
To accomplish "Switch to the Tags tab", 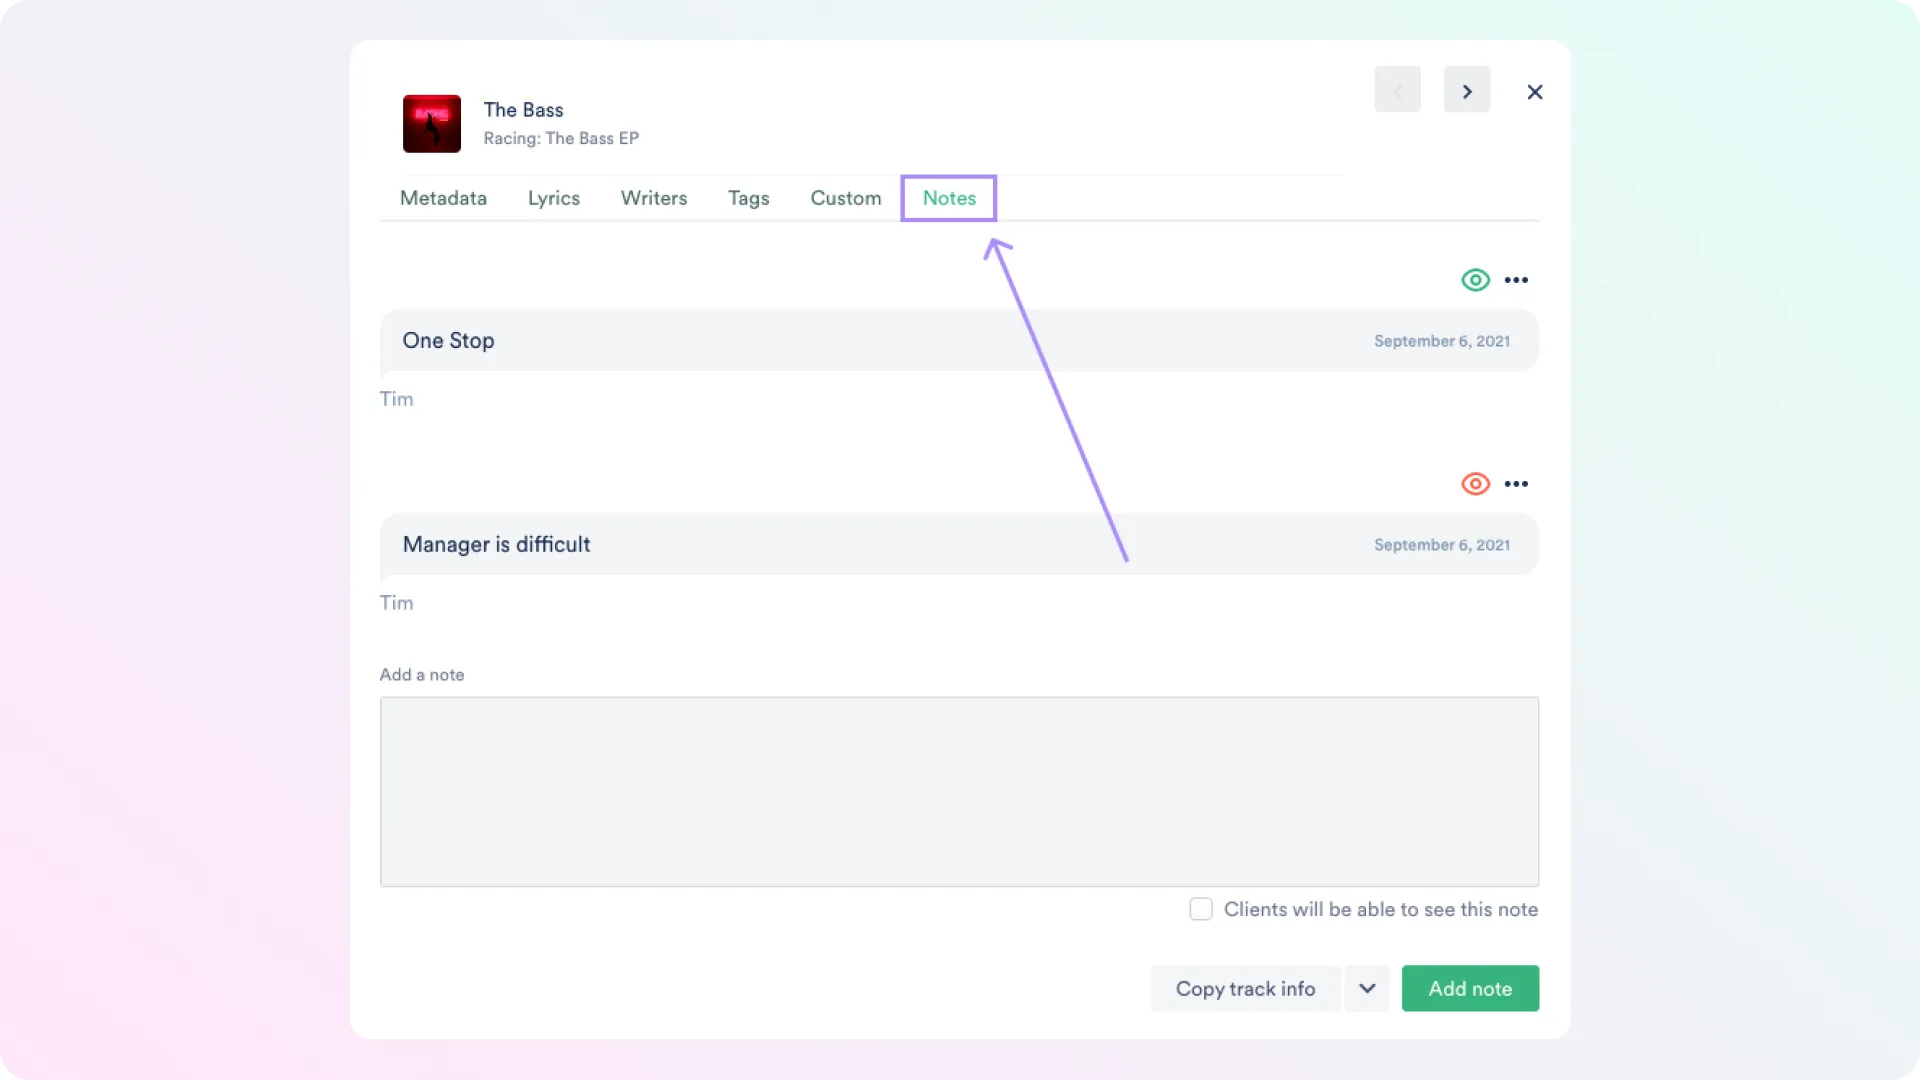I will coord(748,198).
